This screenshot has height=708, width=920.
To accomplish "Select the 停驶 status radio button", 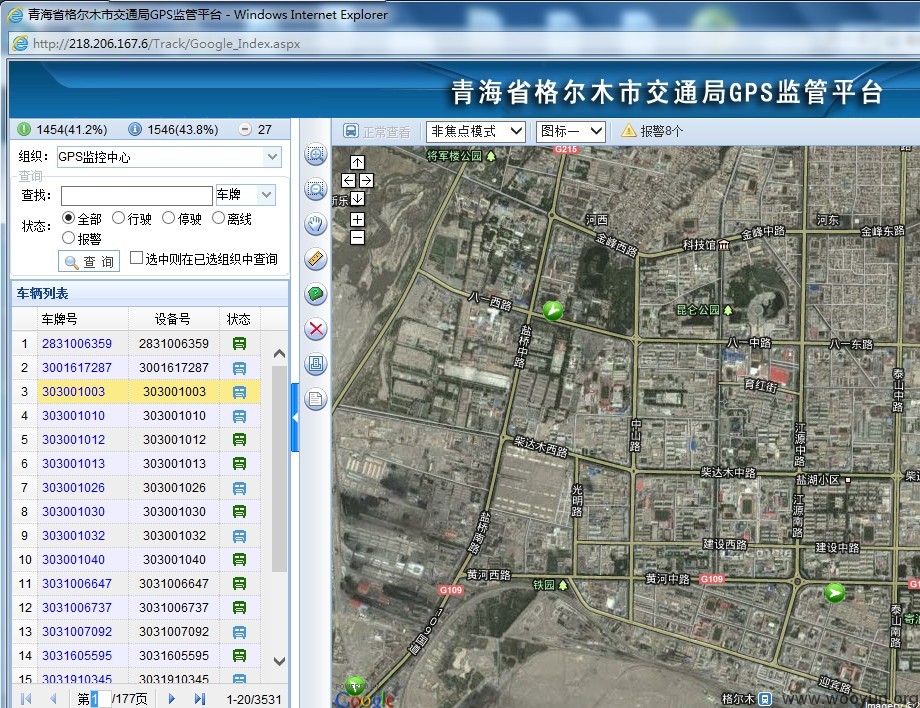I will pyautogui.click(x=168, y=218).
